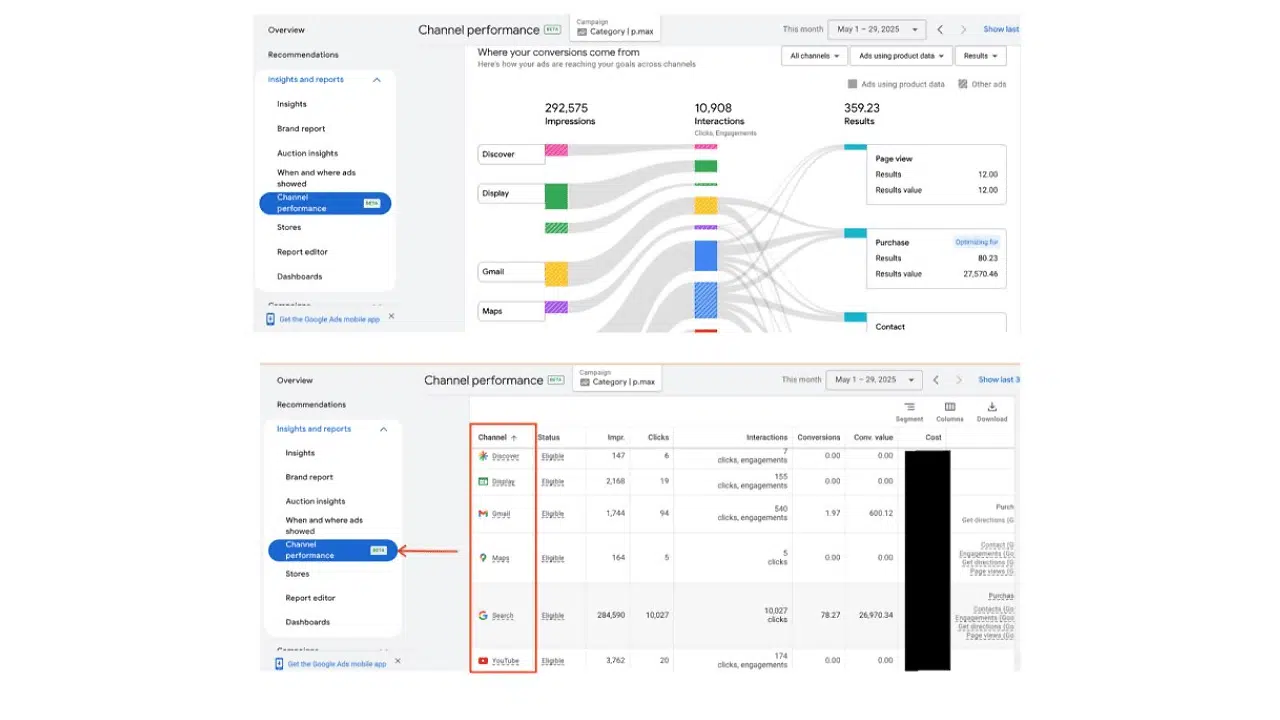Click Get the Google Ads mobile app link in the top screenshot

(x=329, y=319)
